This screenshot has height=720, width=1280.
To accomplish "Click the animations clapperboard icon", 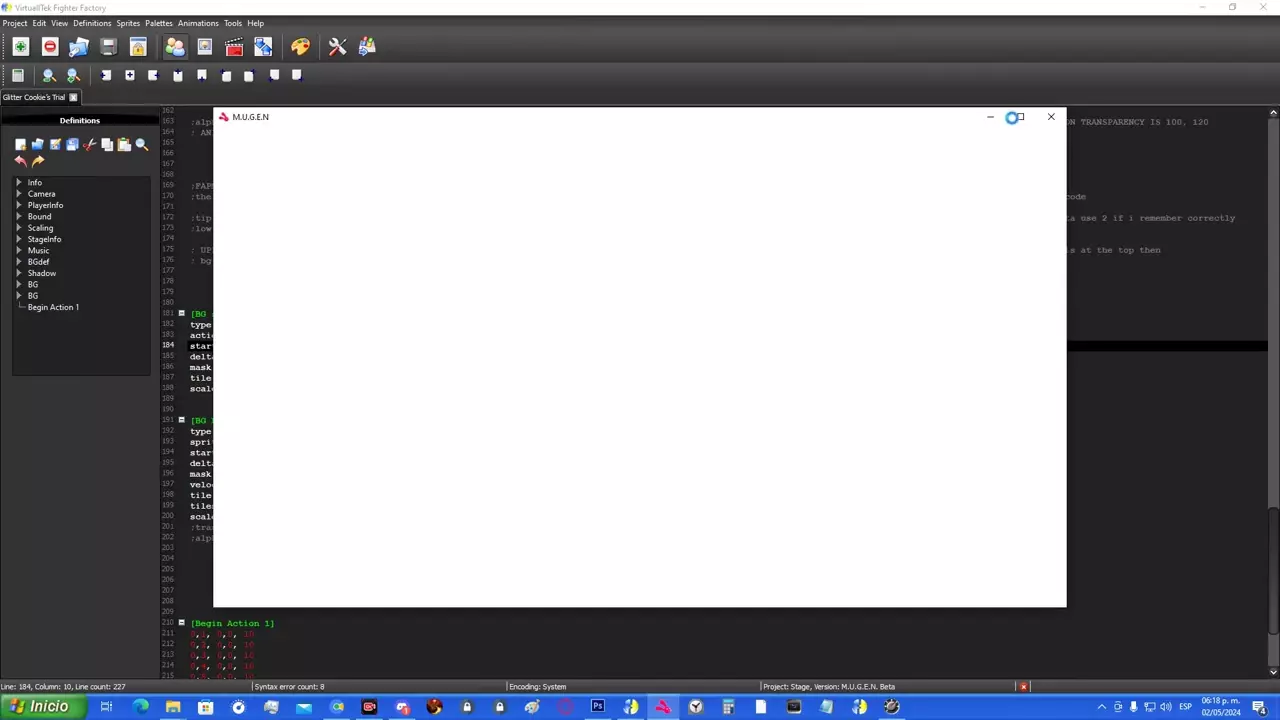I will pyautogui.click(x=234, y=47).
